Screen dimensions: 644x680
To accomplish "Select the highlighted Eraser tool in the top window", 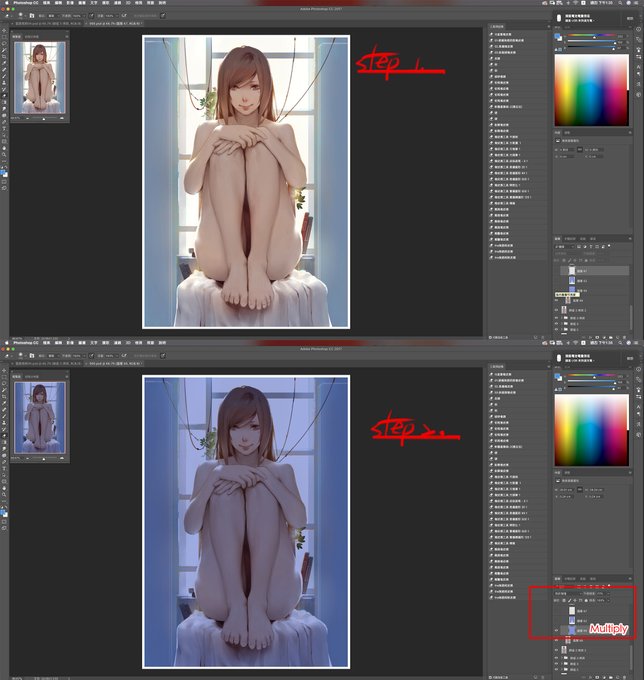I will (x=4, y=95).
